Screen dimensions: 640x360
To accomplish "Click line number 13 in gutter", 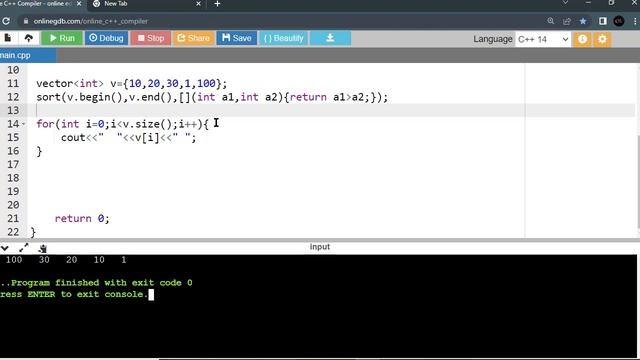I will (13, 110).
